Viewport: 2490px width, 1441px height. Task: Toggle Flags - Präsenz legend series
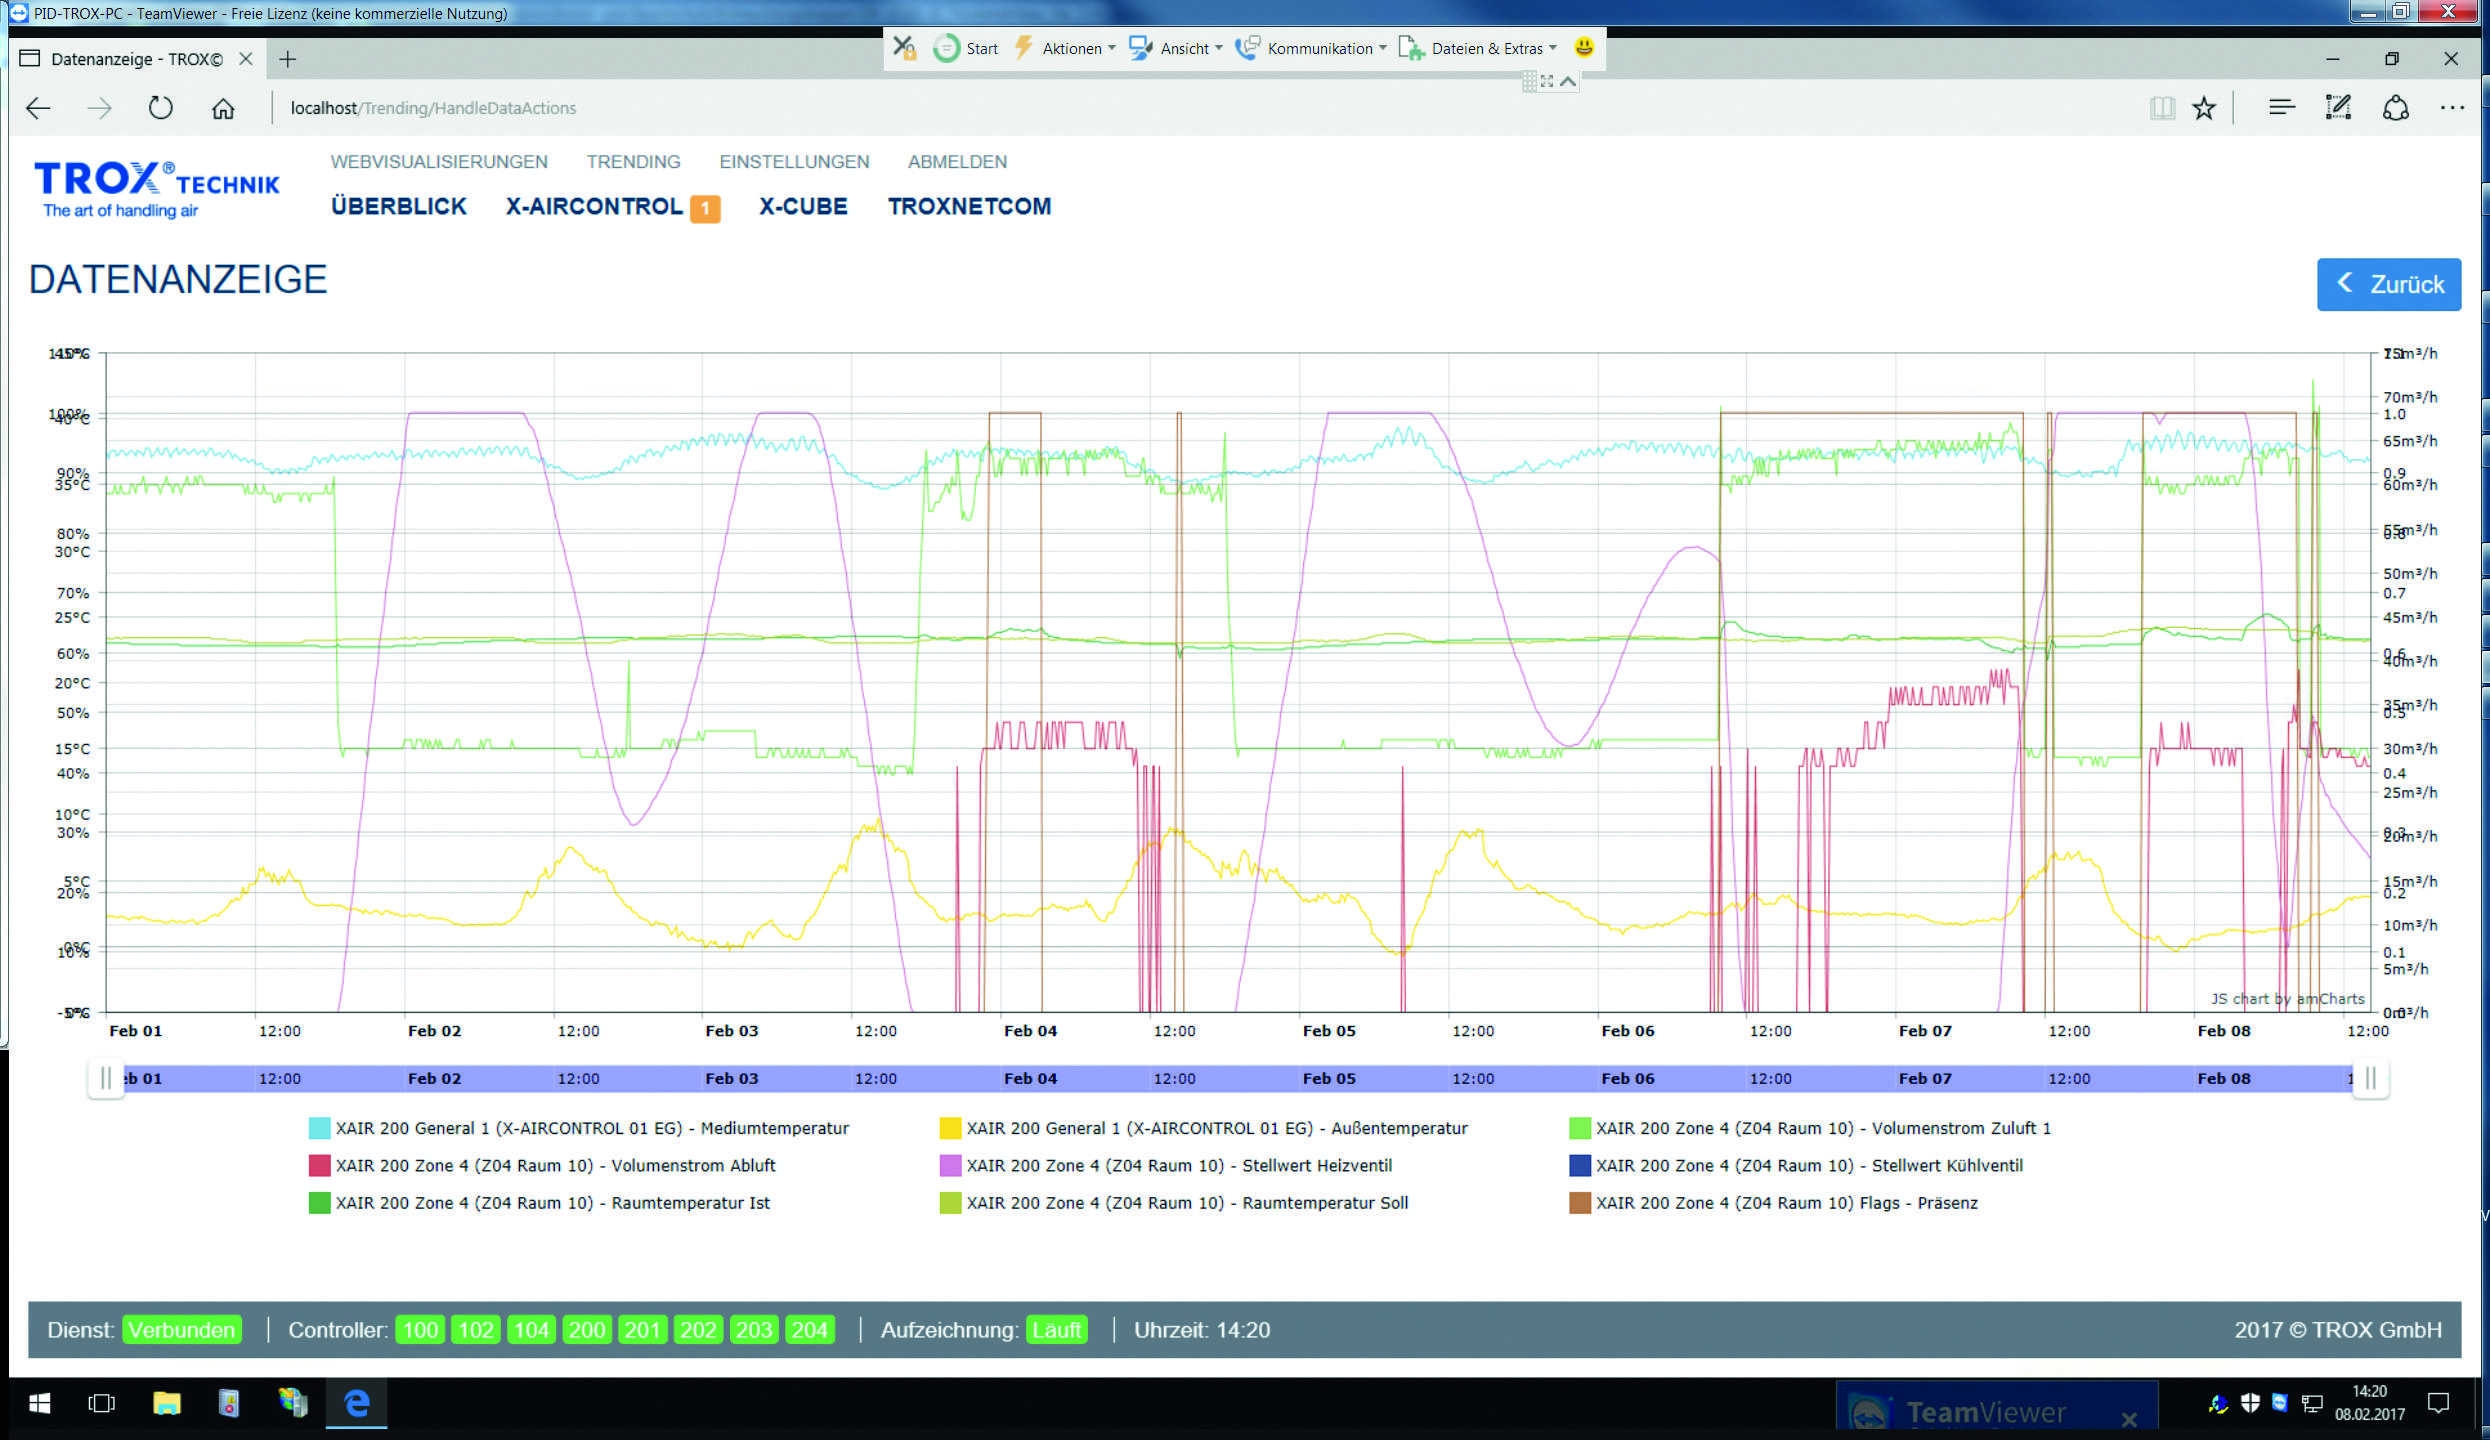1786,1203
